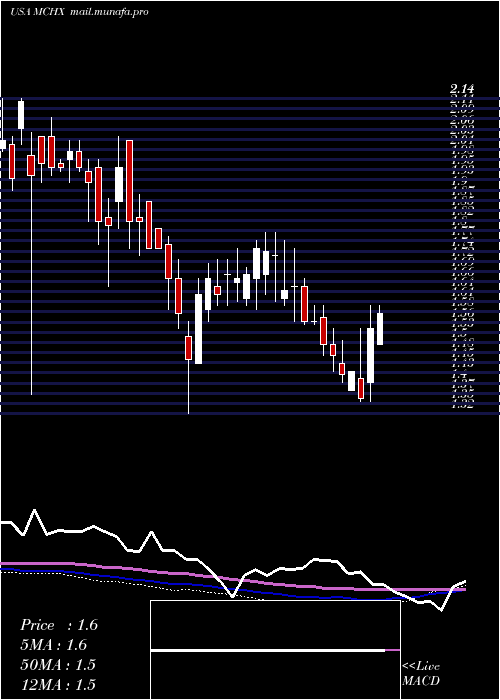The width and height of the screenshot is (500, 700).
Task: Click the '50MA : 1.5' value
Action: coord(58,664)
